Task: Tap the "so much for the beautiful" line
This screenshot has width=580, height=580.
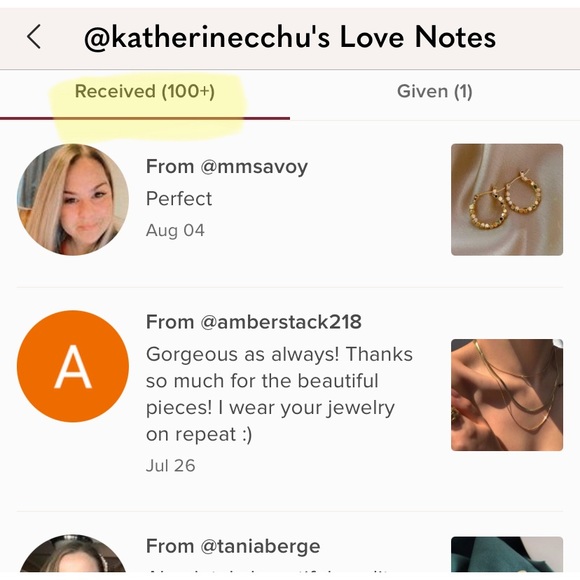Action: [x=262, y=381]
